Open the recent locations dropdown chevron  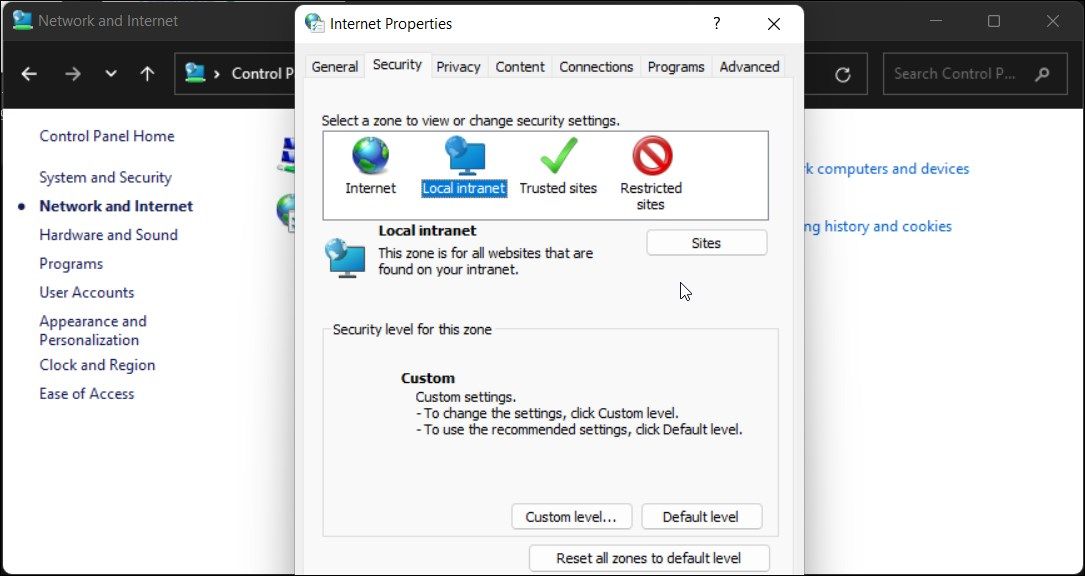110,73
